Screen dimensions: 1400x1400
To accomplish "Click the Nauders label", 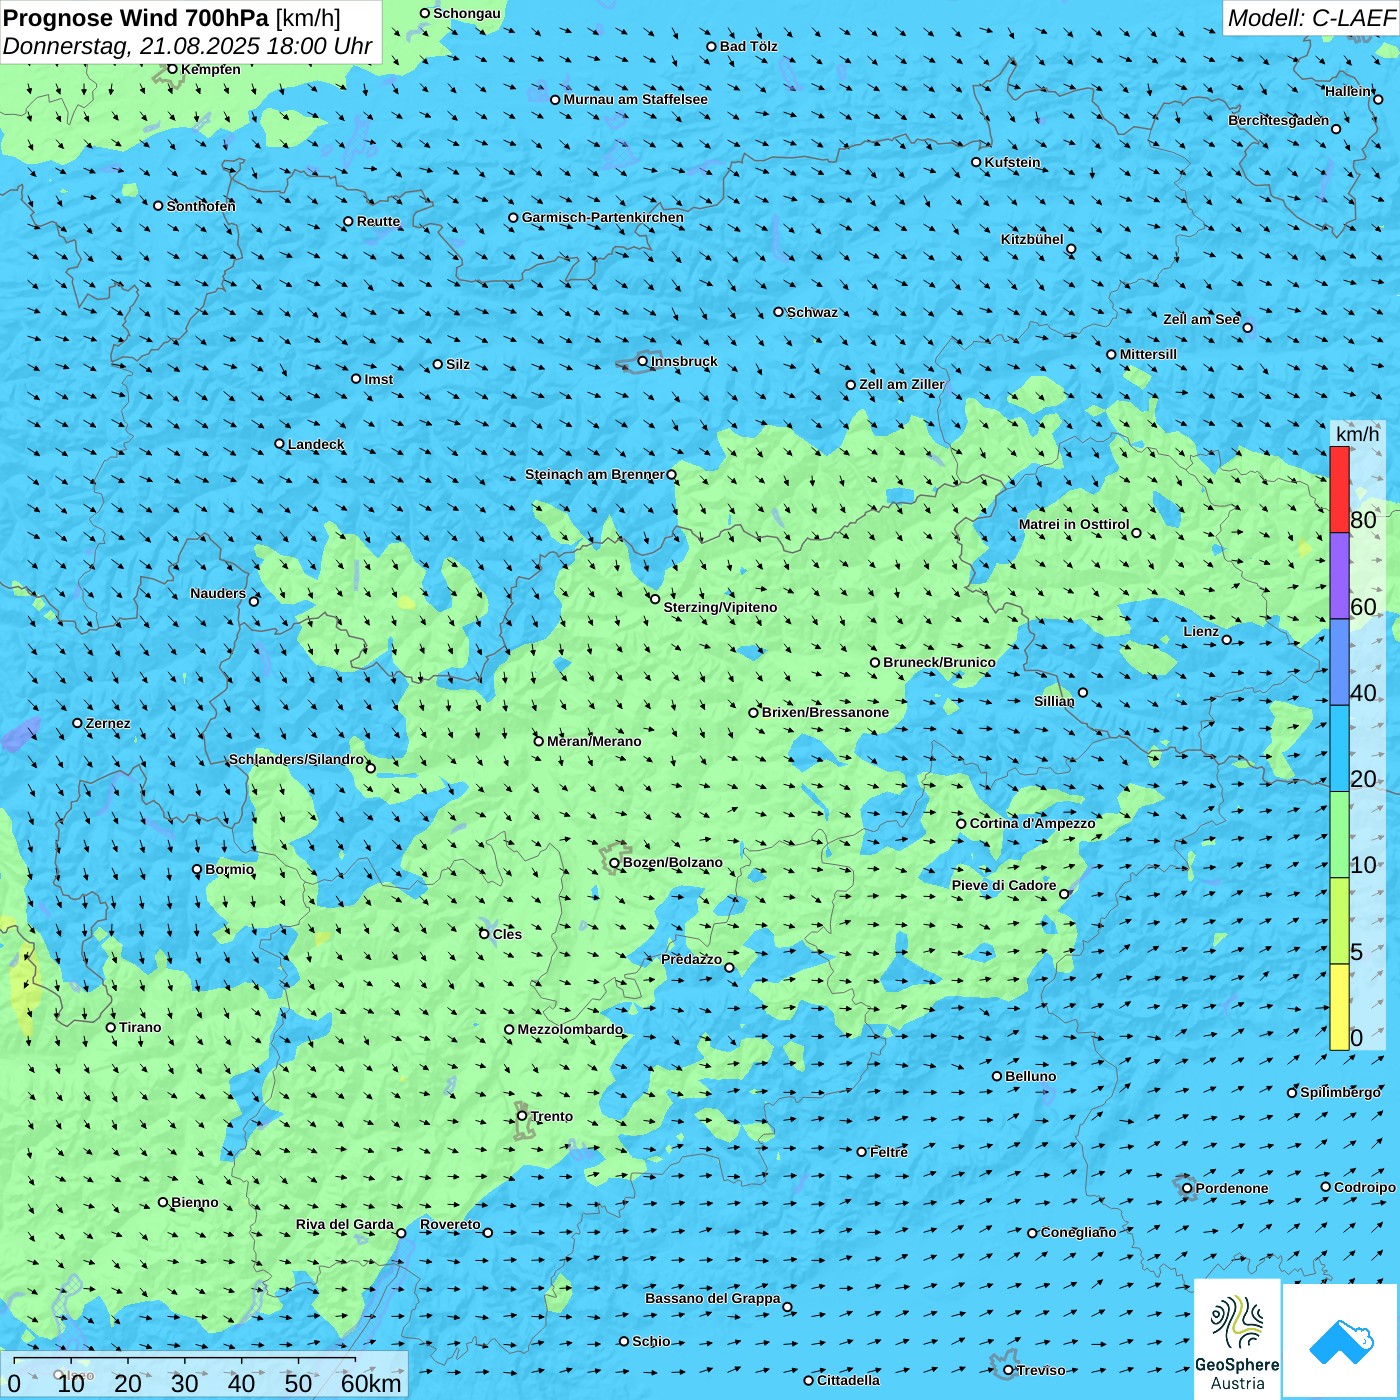I will (218, 593).
